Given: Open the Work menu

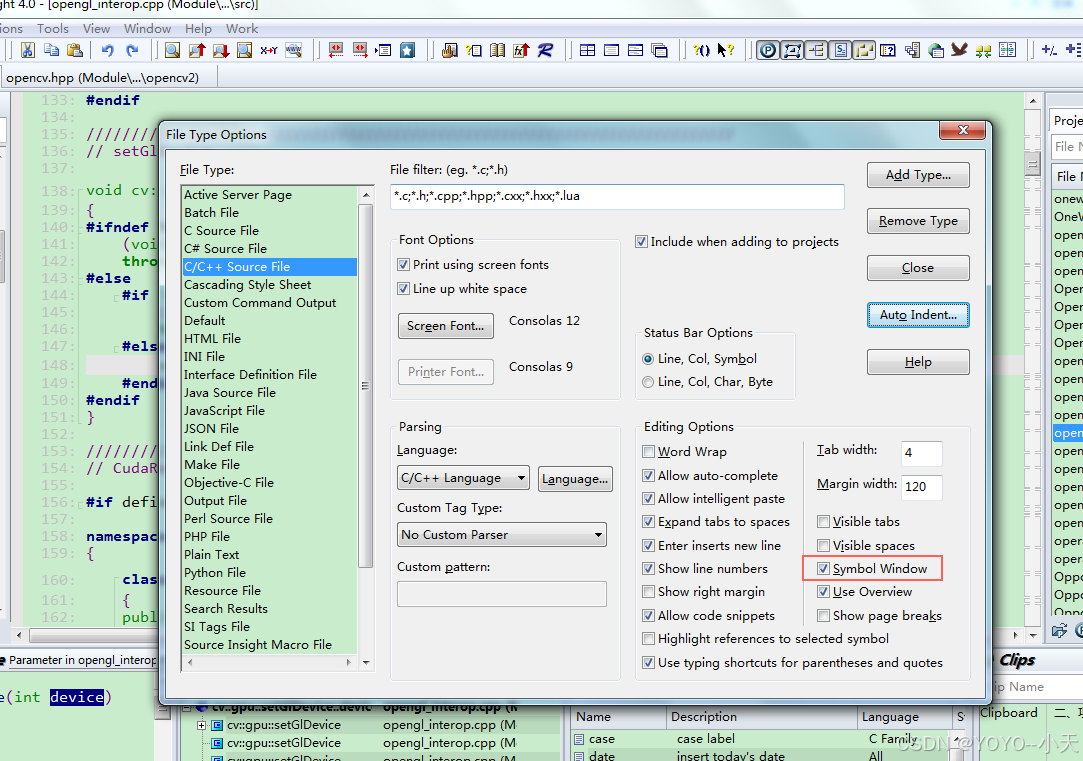Looking at the screenshot, I should click(242, 28).
